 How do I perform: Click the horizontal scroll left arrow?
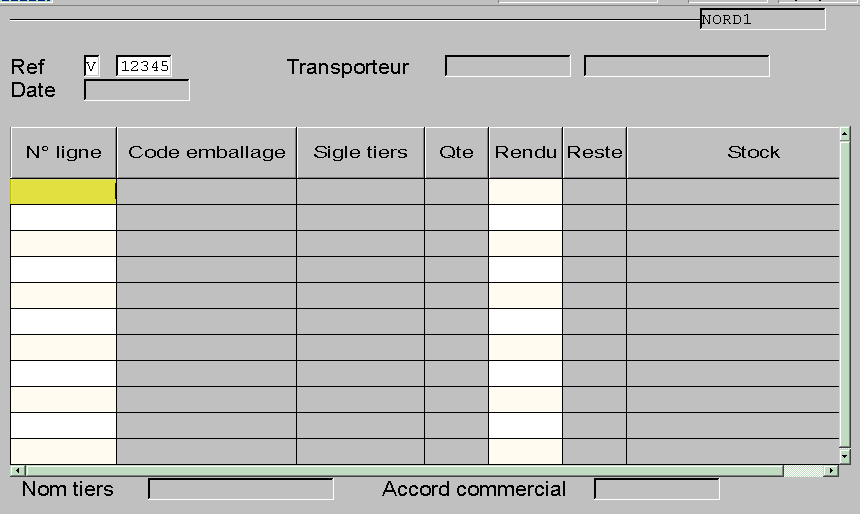coord(18,471)
